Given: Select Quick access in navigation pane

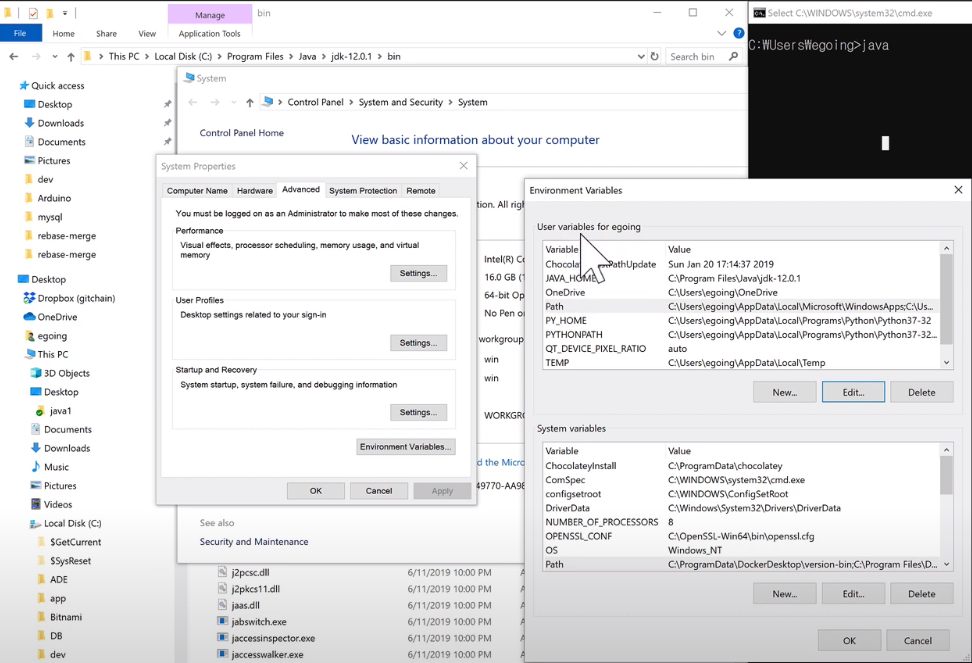Looking at the screenshot, I should [x=58, y=86].
